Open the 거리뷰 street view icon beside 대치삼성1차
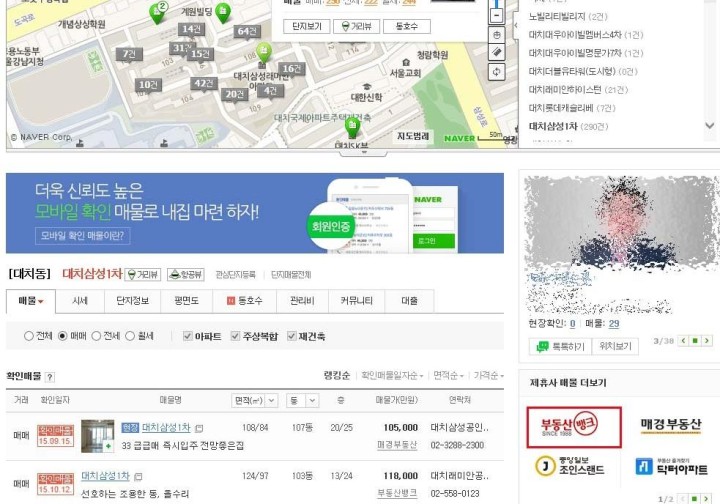The height and width of the screenshot is (504, 720). point(143,274)
